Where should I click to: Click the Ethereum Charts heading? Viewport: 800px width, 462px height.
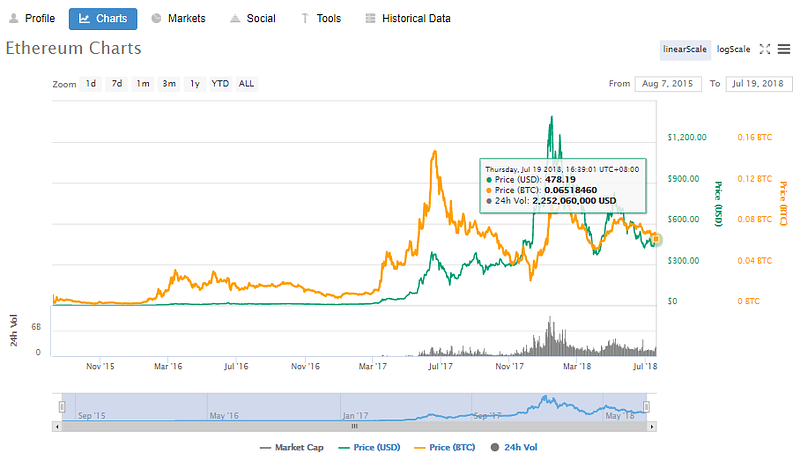coord(73,48)
